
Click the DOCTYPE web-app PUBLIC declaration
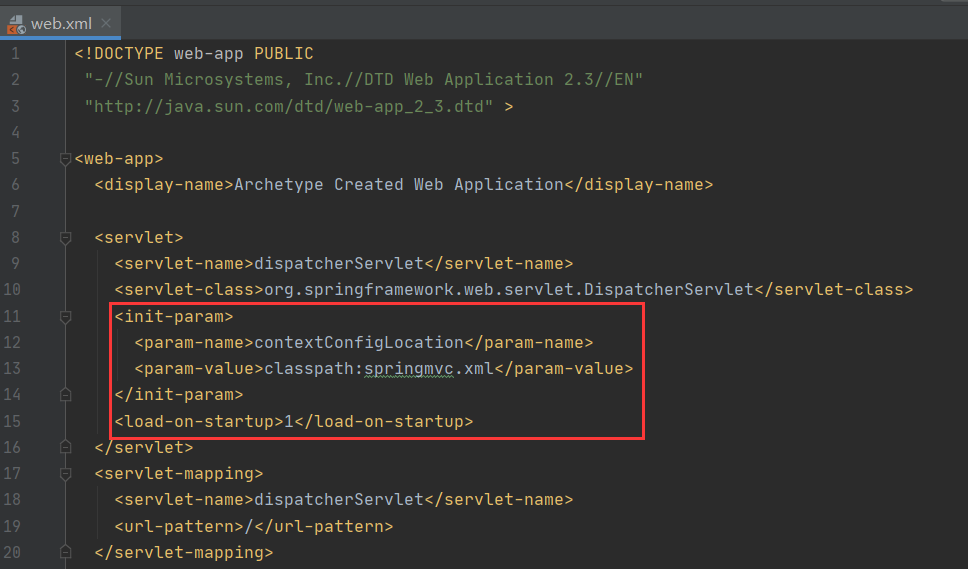tap(194, 54)
